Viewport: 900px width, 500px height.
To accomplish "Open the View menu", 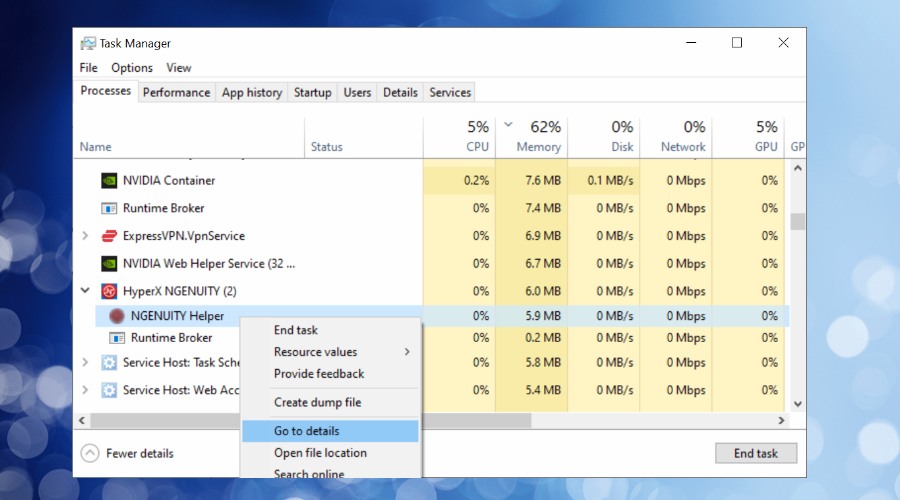I will coord(179,68).
